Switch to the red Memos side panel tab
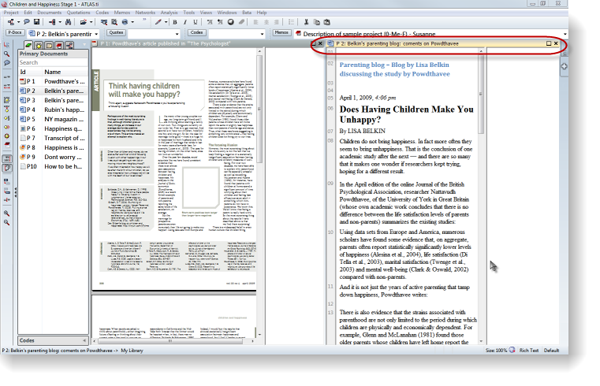Image resolution: width=600 pixels, height=386 pixels. [x=59, y=46]
